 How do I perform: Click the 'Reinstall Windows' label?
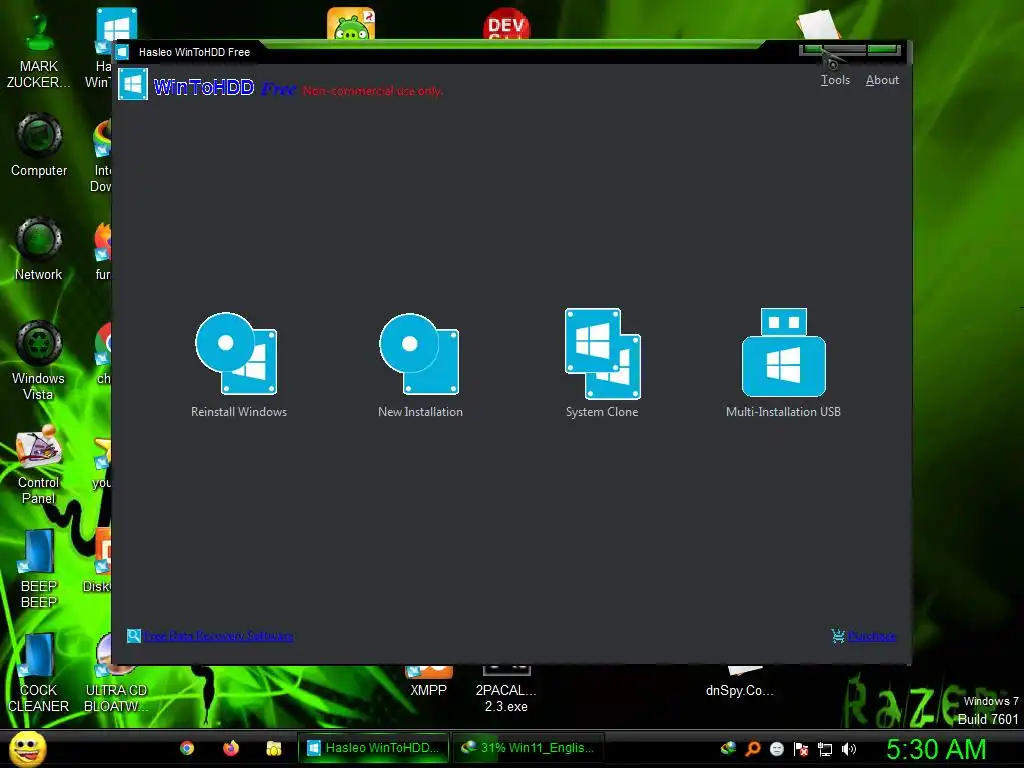point(239,412)
